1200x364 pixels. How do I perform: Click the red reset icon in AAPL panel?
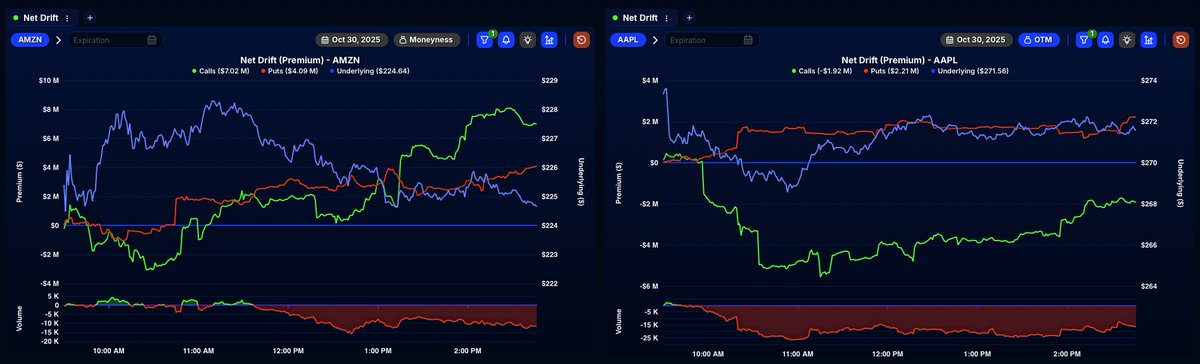click(1182, 40)
